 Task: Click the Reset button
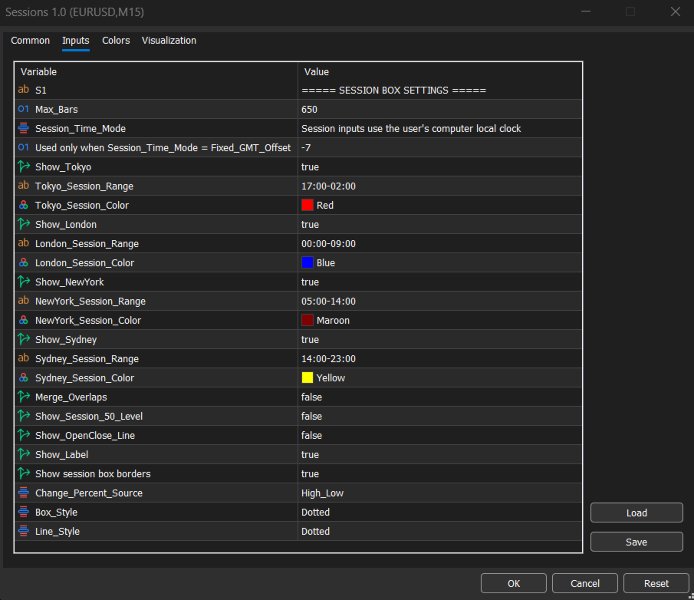click(x=656, y=583)
